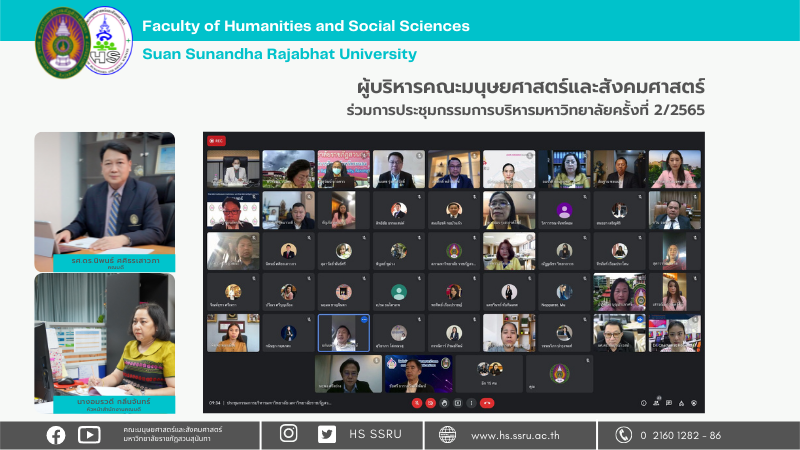Image resolution: width=800 pixels, height=450 pixels.
Task: Raise hand in the meeting toolbar
Action: tap(444, 403)
